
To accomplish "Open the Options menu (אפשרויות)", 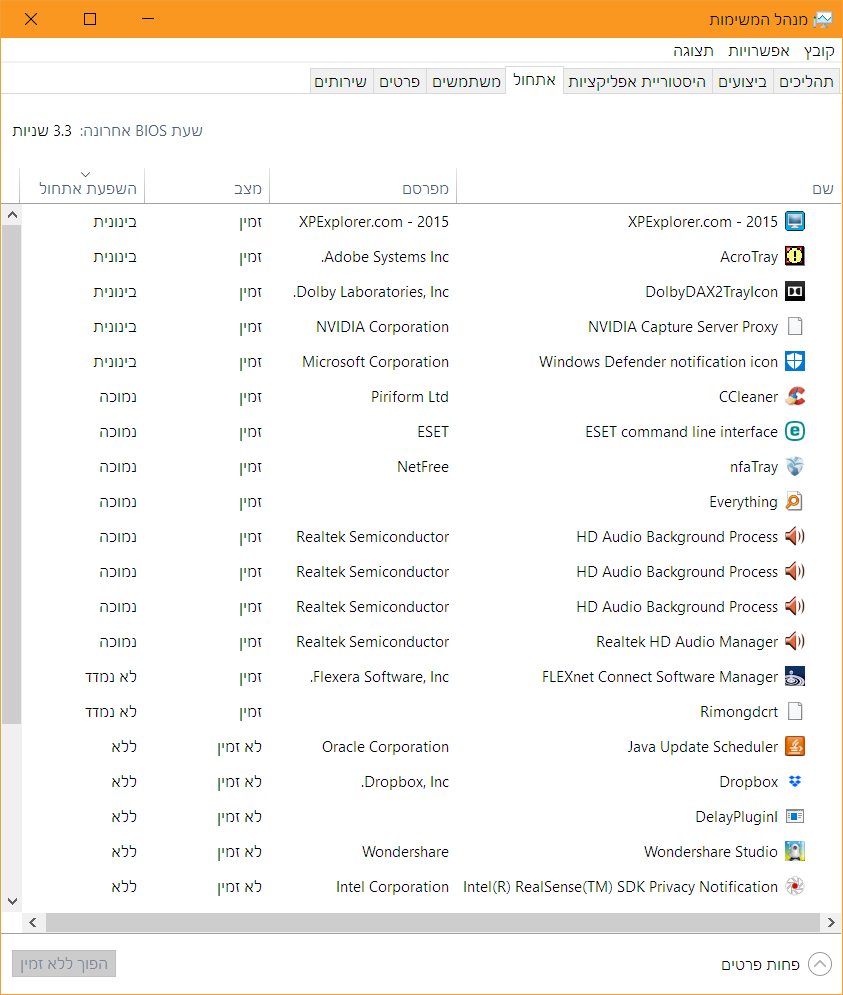I will (x=759, y=51).
